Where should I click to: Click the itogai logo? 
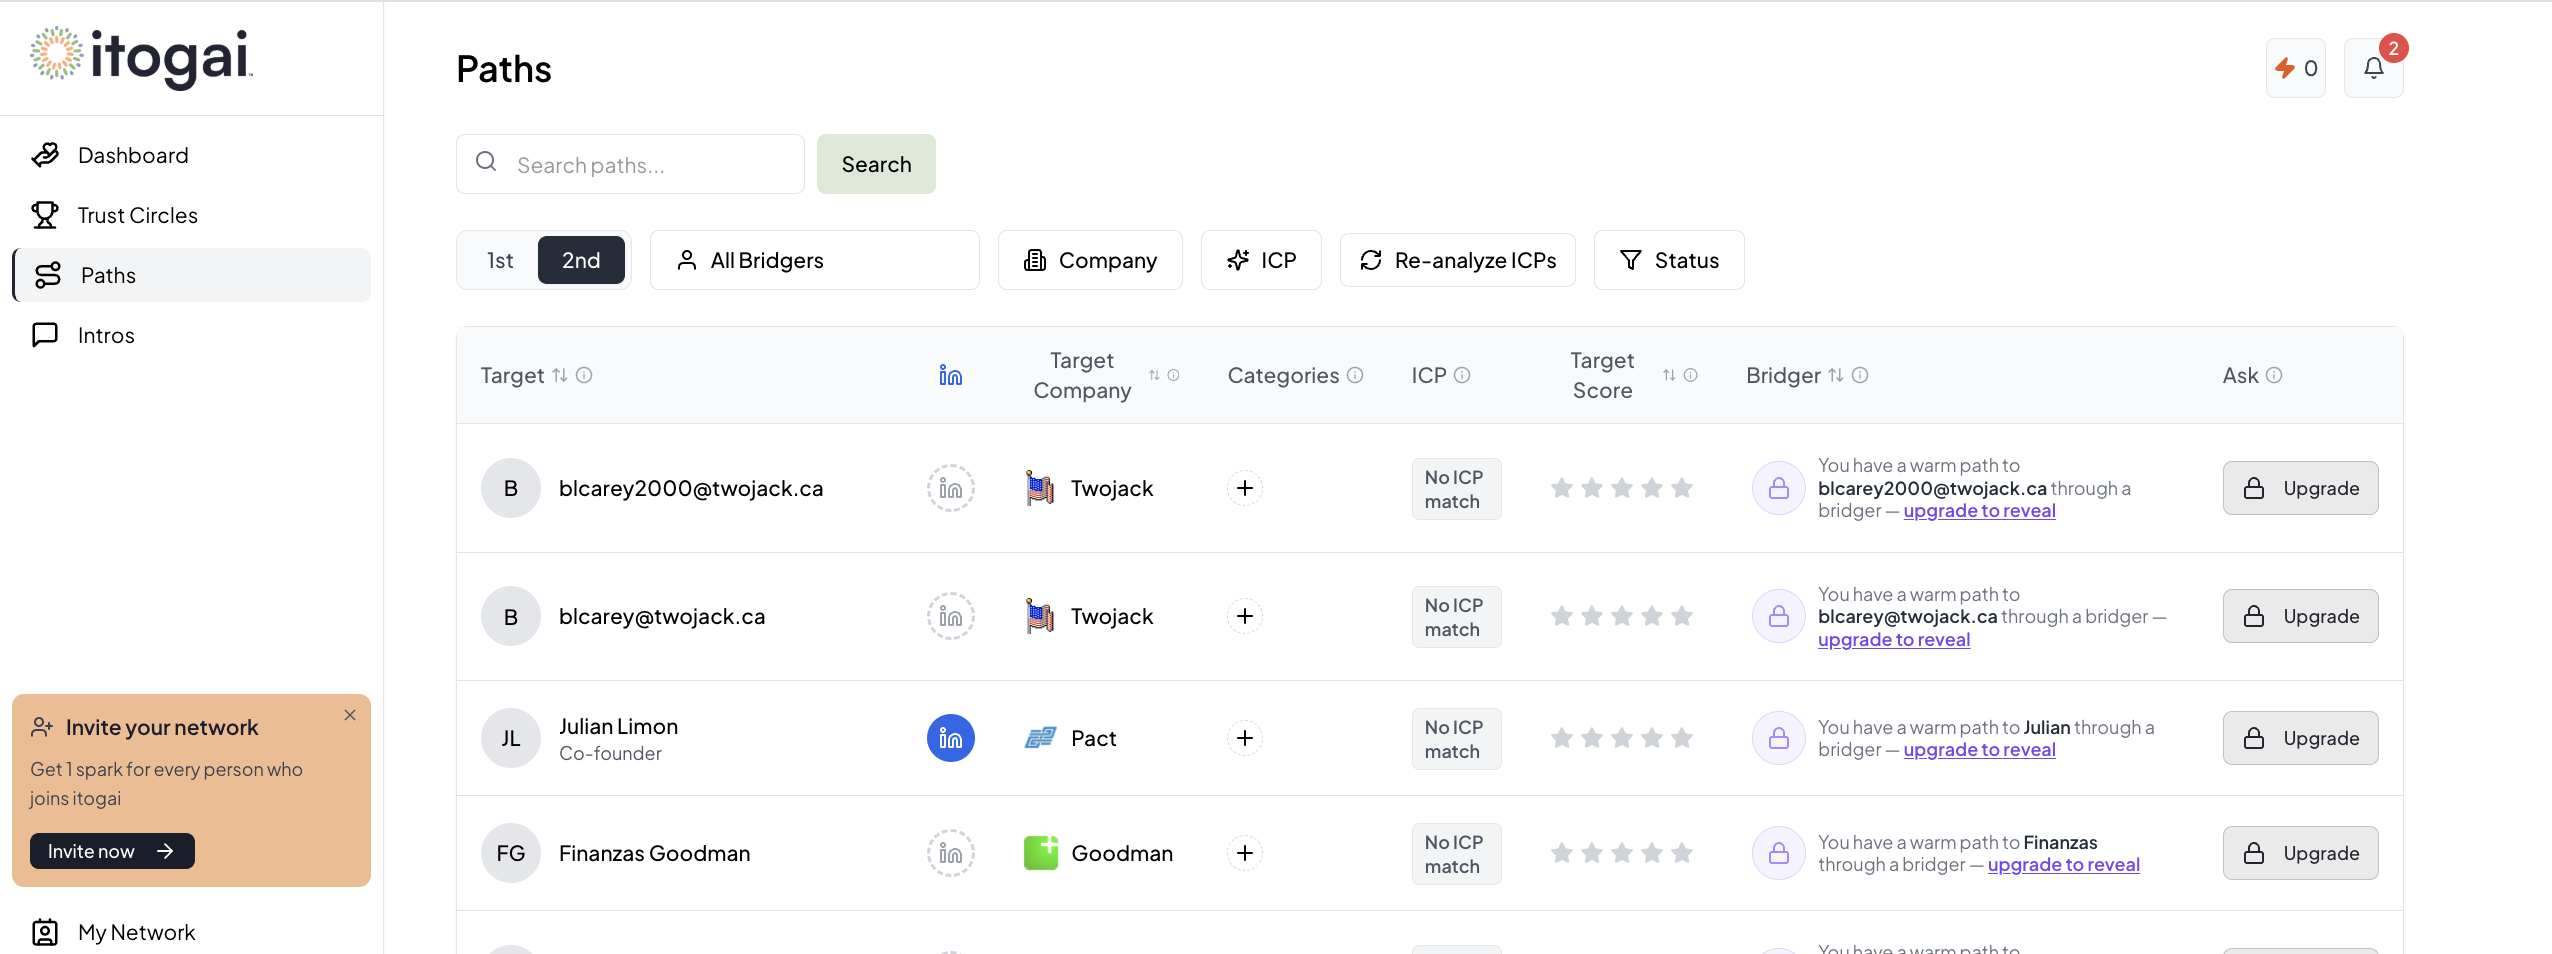tap(142, 56)
